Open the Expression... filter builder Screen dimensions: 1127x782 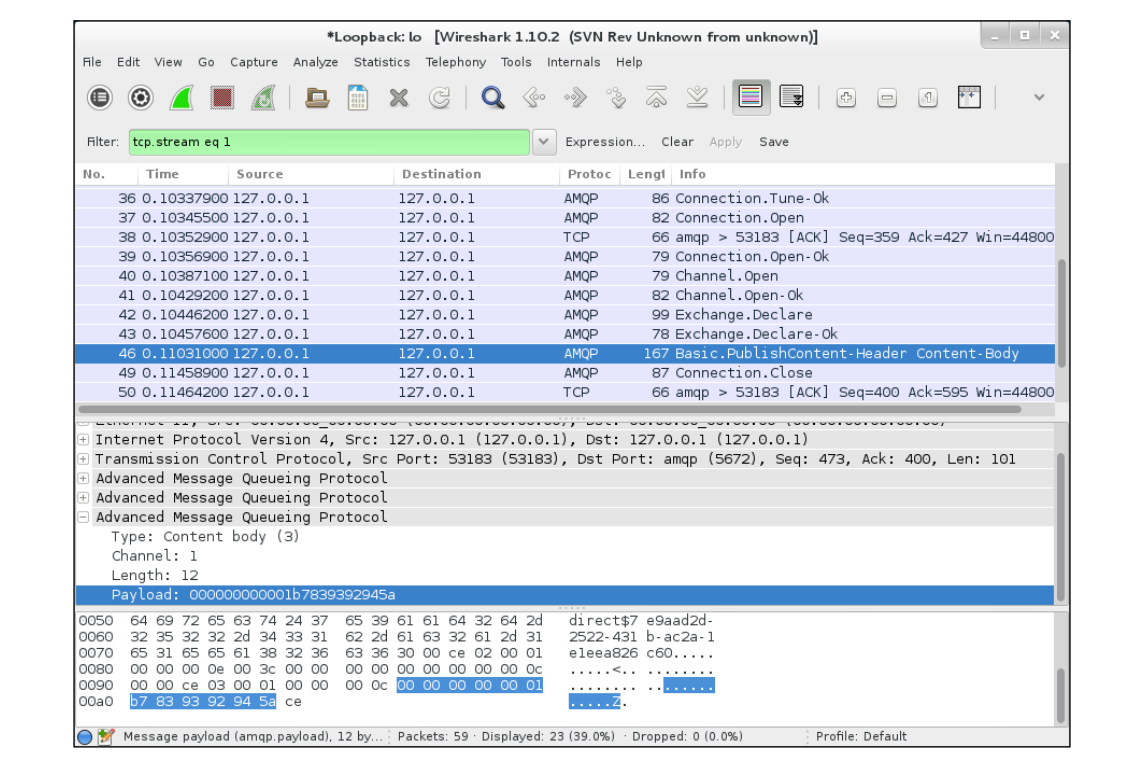[x=605, y=142]
